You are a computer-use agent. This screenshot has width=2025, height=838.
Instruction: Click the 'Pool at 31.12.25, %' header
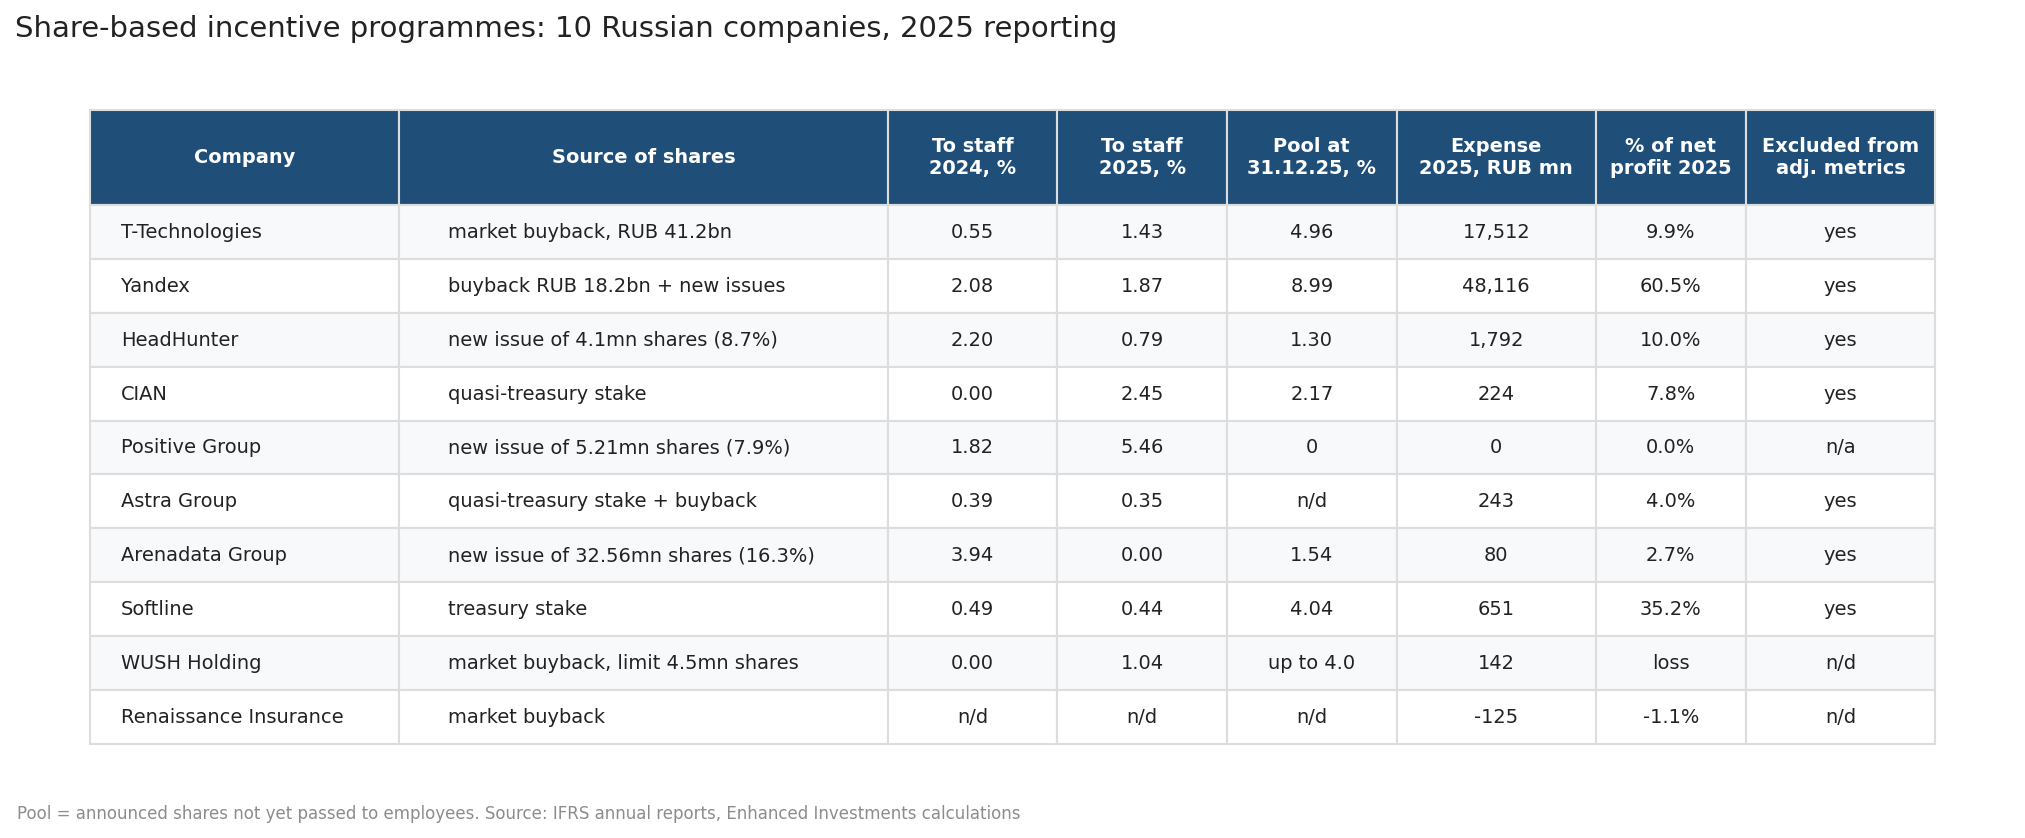[x=1311, y=157]
